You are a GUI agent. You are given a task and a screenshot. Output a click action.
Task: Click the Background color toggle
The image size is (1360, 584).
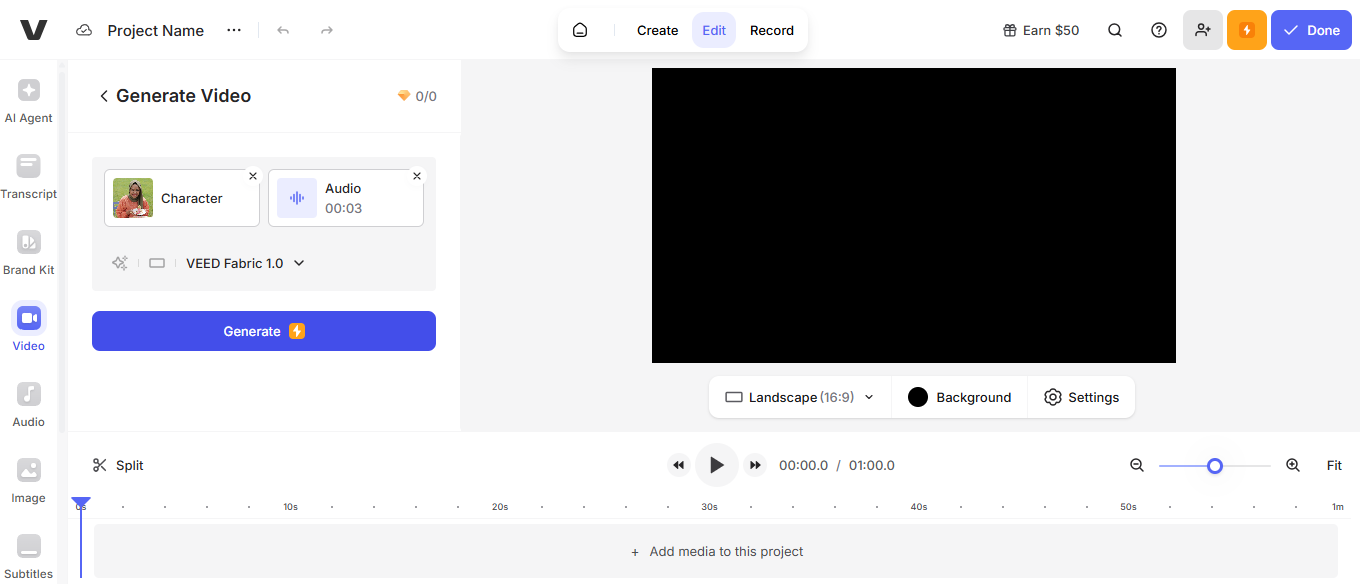click(958, 397)
